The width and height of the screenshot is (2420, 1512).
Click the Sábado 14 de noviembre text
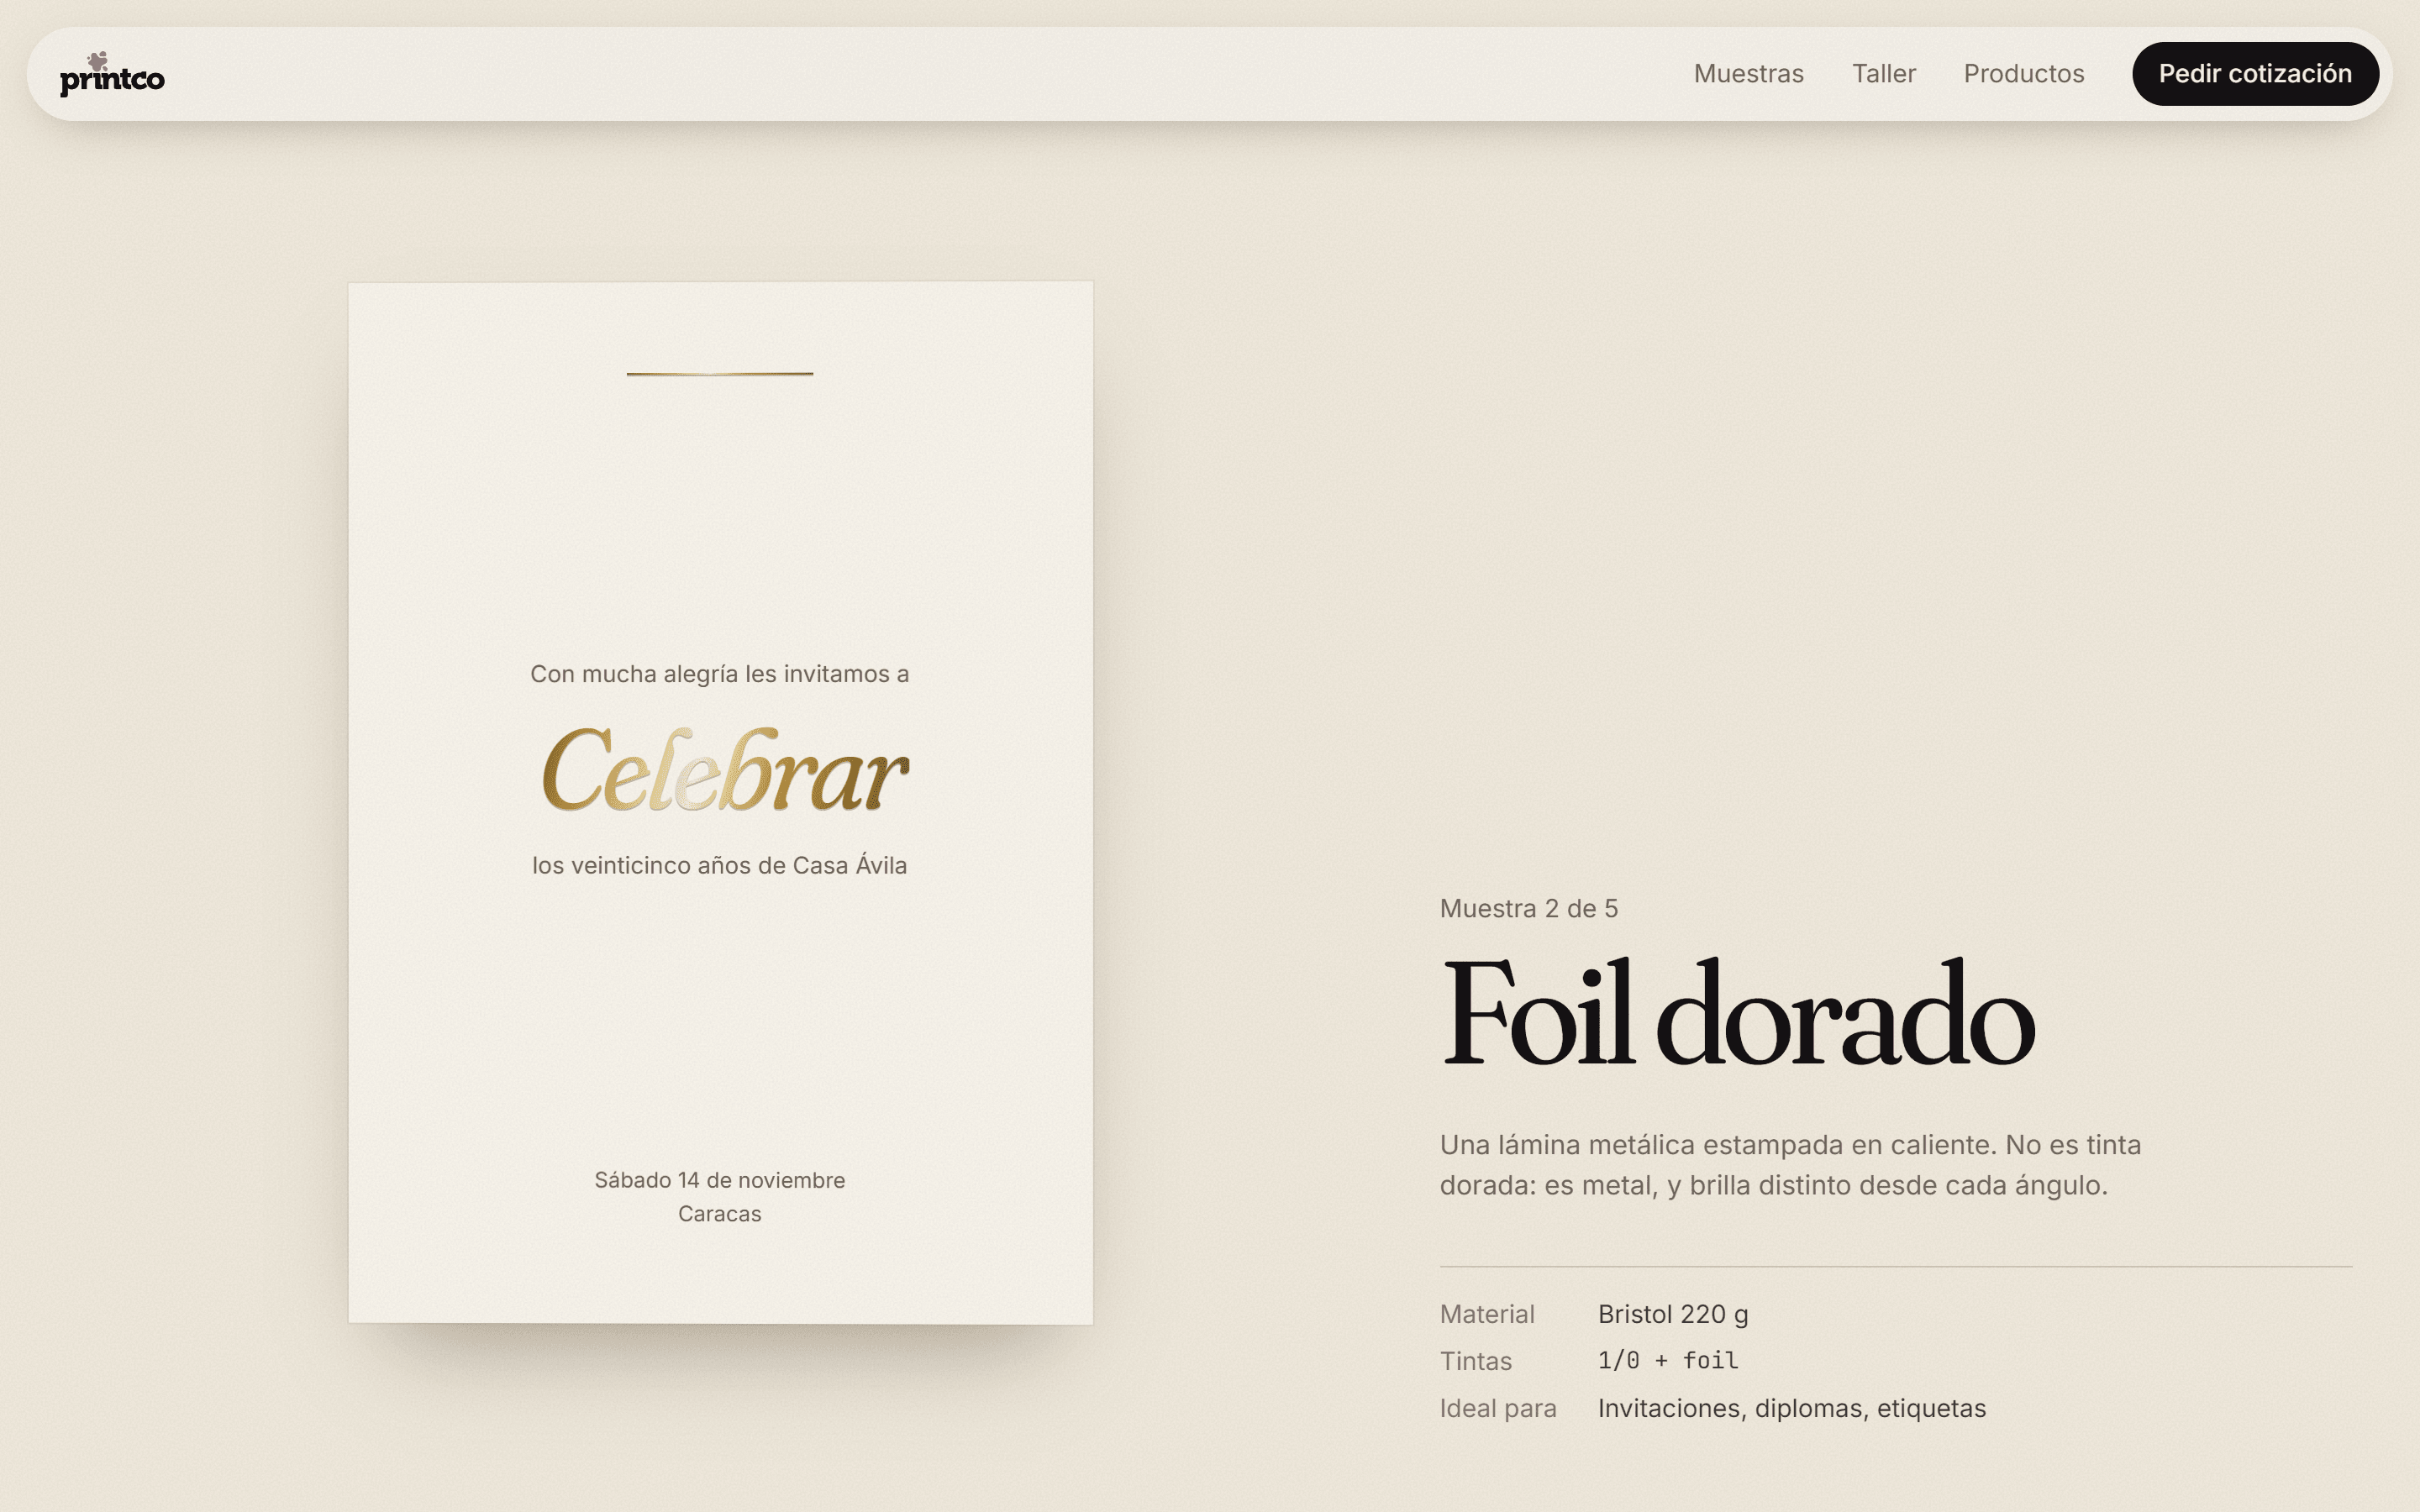[x=720, y=1180]
